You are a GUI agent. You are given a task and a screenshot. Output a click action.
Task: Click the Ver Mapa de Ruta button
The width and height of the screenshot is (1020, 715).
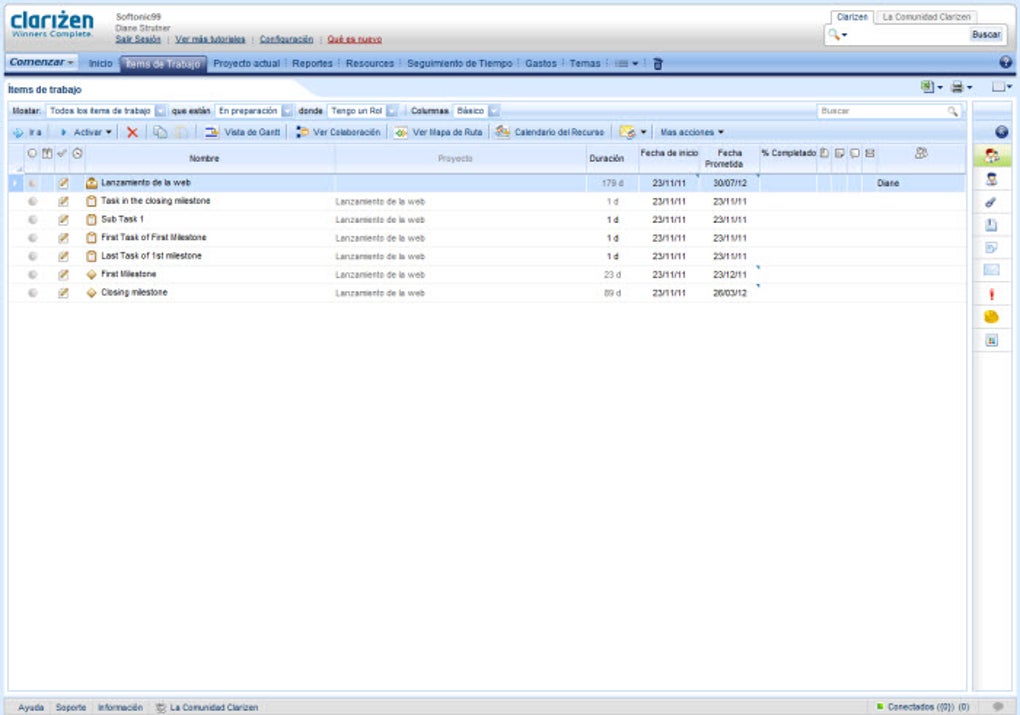tap(438, 132)
